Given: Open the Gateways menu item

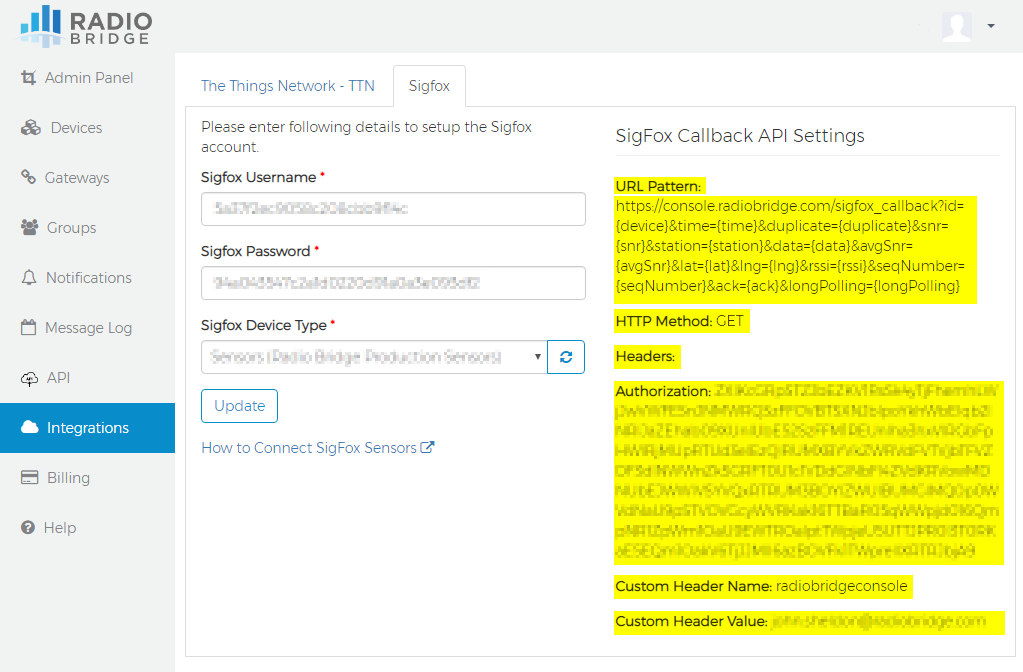Looking at the screenshot, I should click(87, 177).
